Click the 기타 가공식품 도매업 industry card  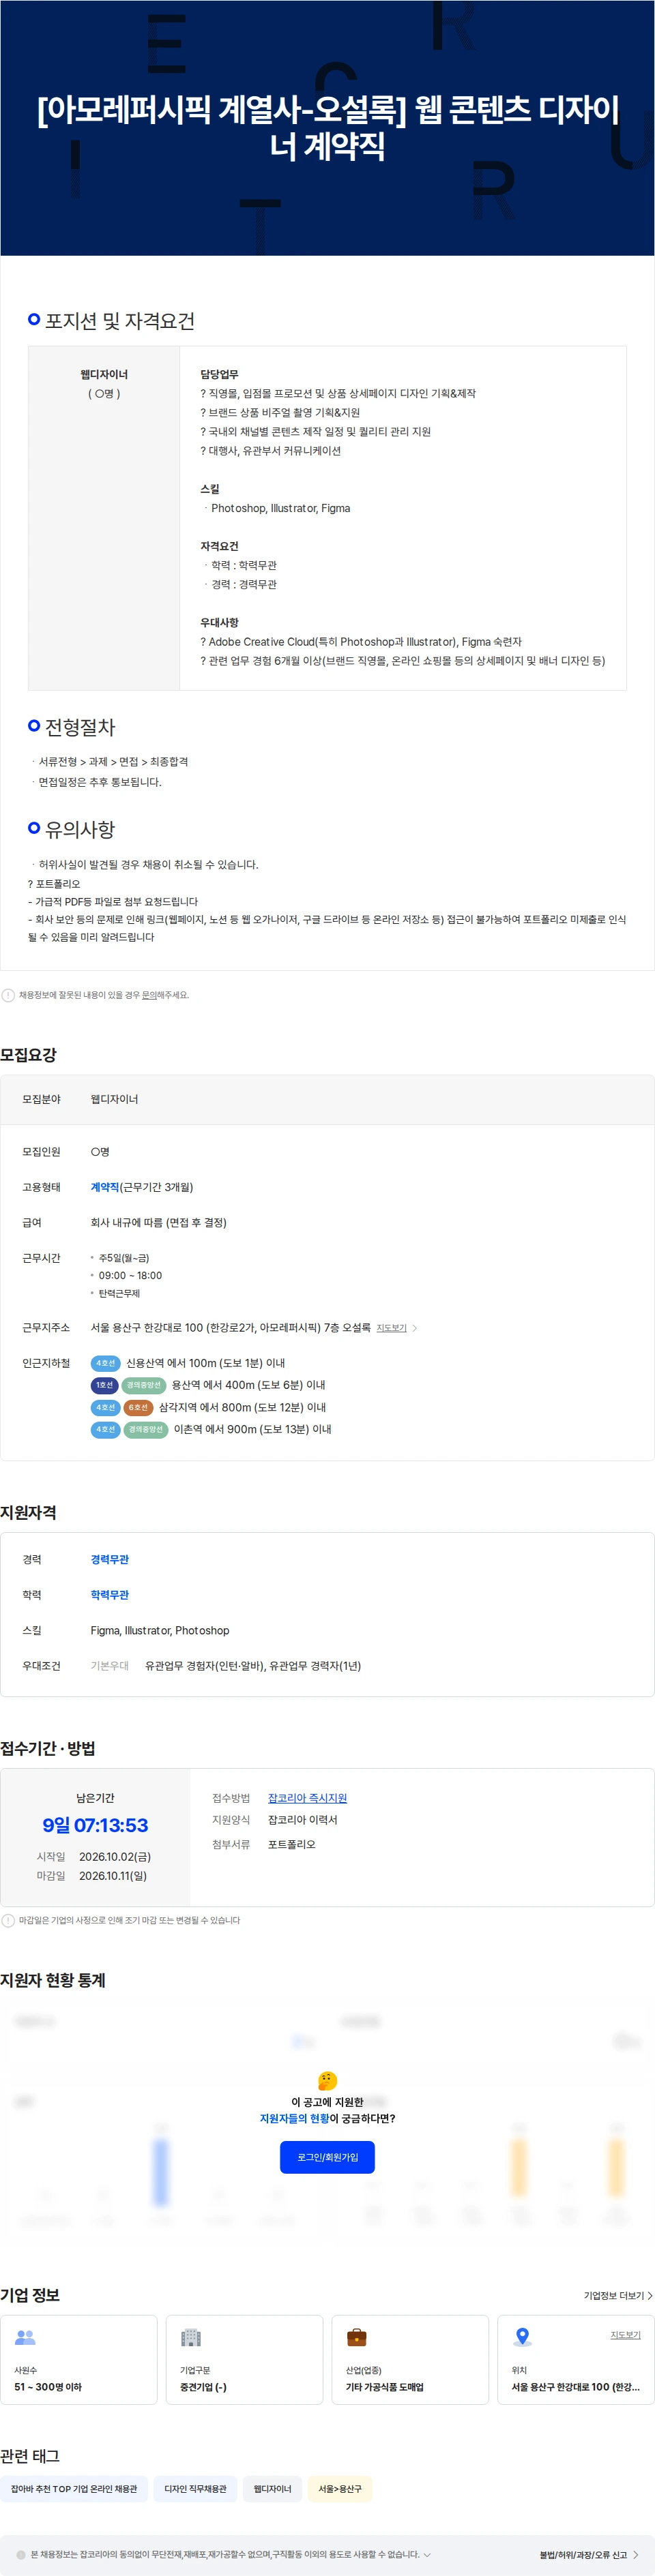pyautogui.click(x=410, y=2359)
